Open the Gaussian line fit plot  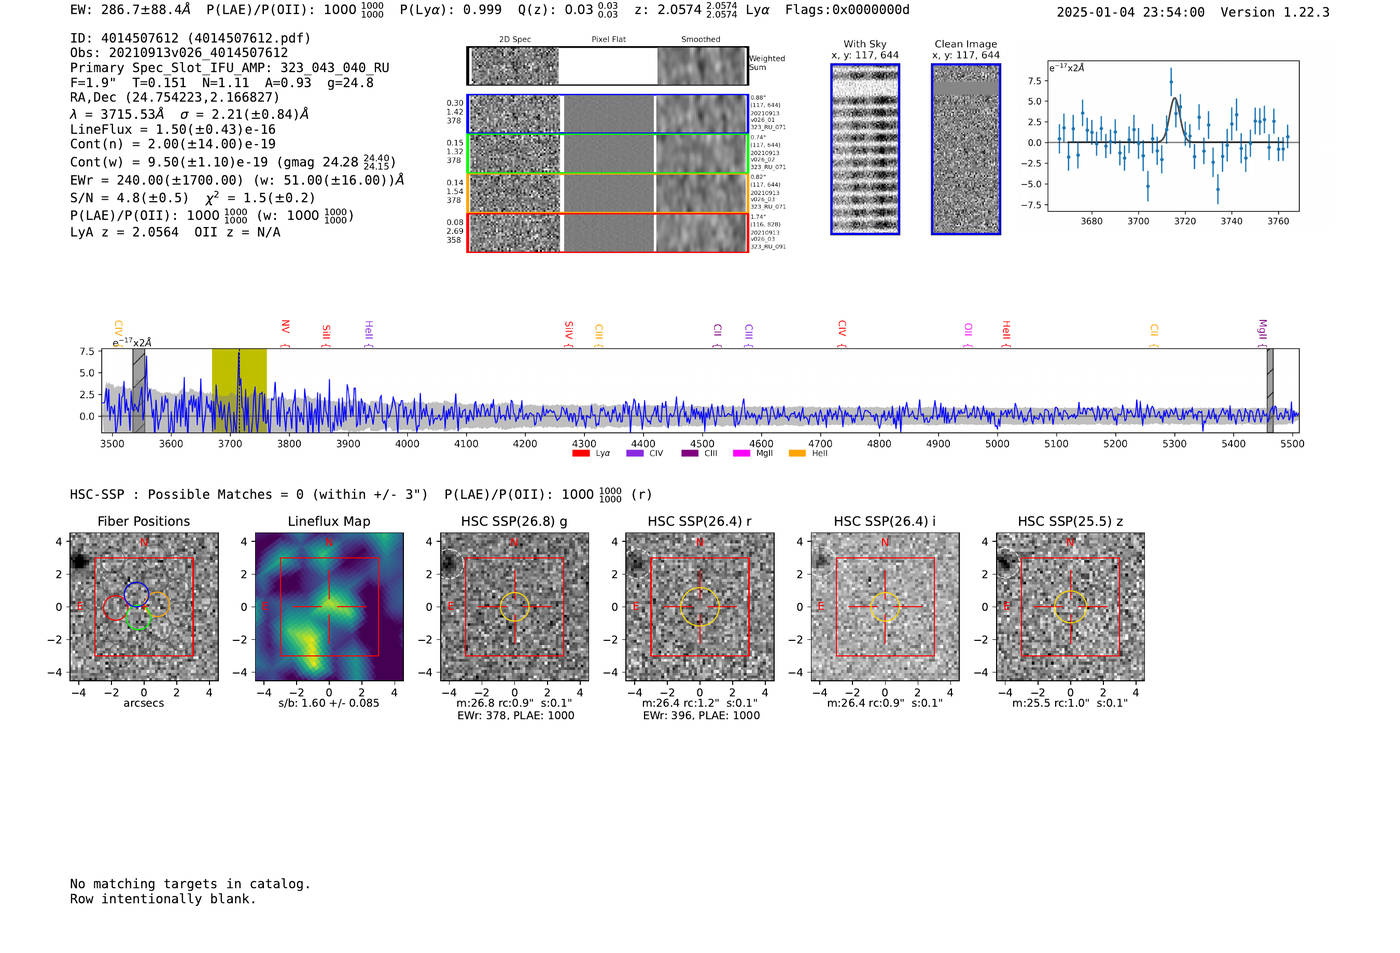coord(1173,136)
